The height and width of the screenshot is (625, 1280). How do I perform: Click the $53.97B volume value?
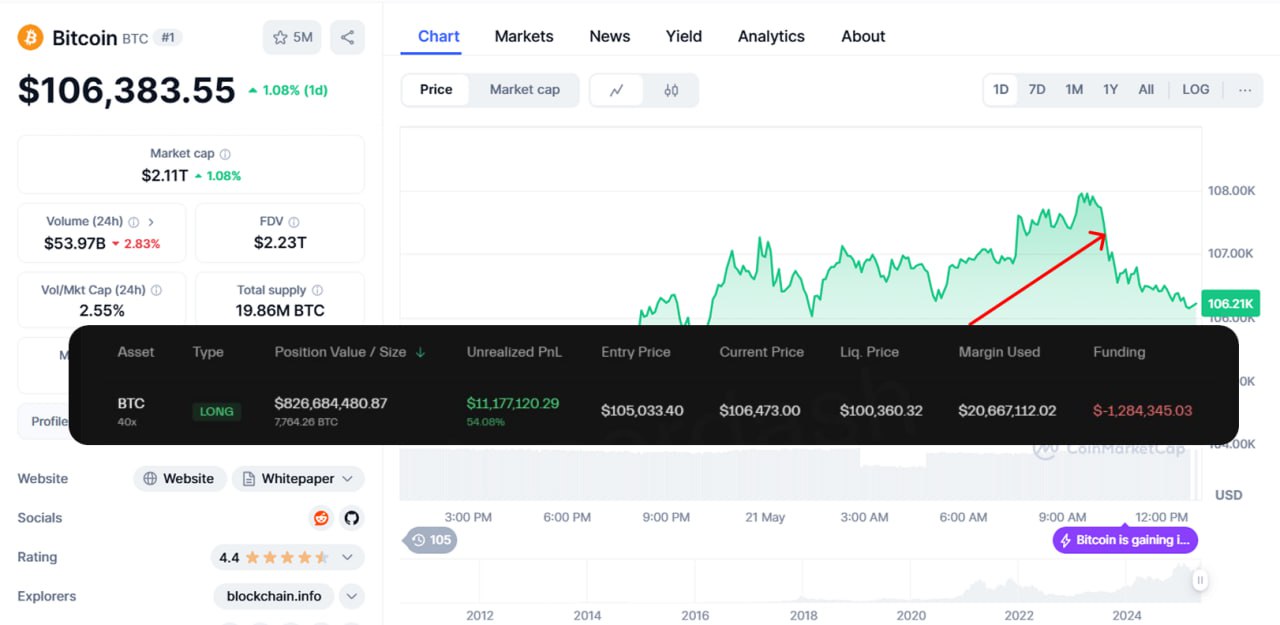click(x=75, y=243)
